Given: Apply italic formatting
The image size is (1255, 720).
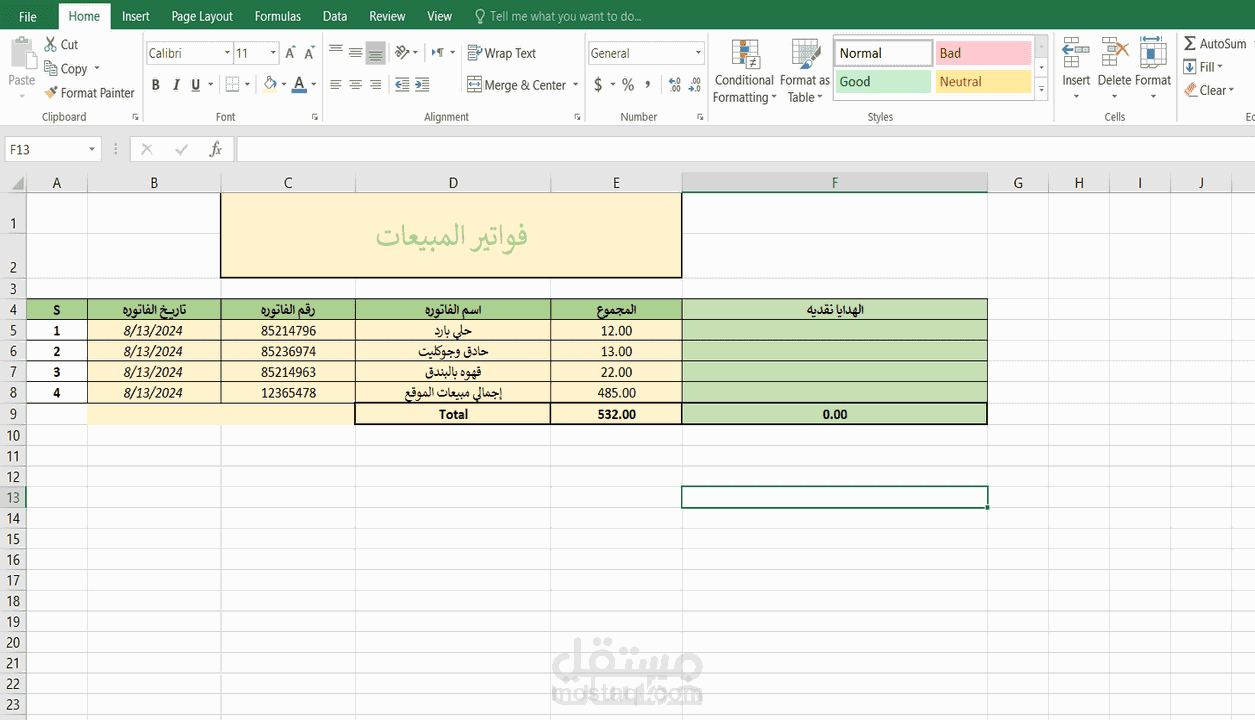Looking at the screenshot, I should [x=174, y=84].
